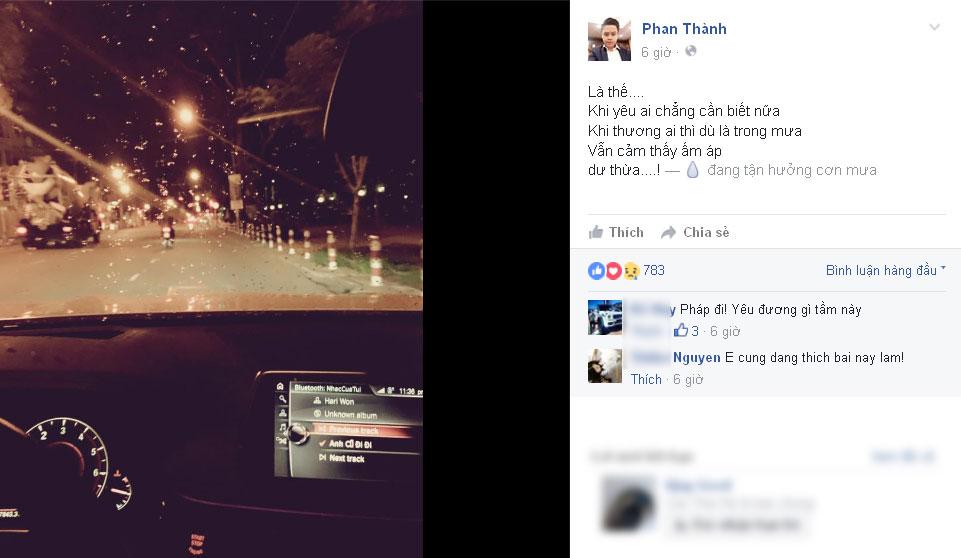Click Phan Thành's profile picture thumbnail
Image resolution: width=961 pixels, height=558 pixels.
(x=609, y=40)
